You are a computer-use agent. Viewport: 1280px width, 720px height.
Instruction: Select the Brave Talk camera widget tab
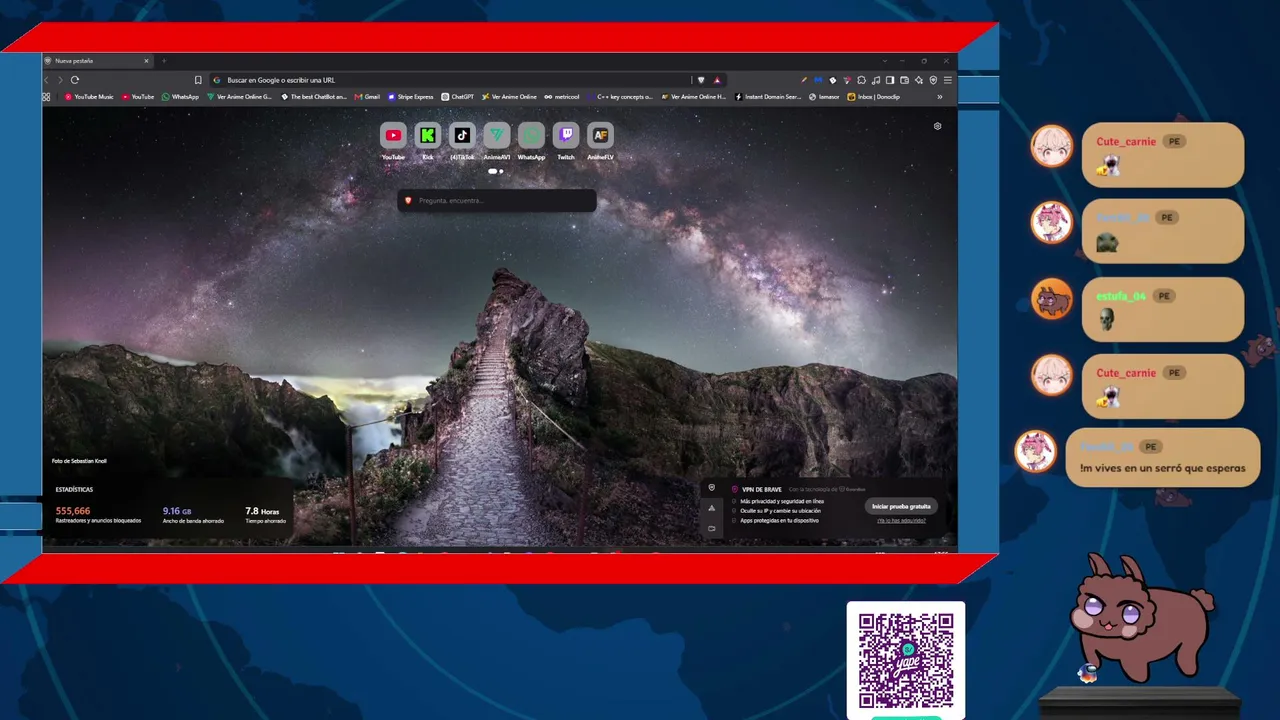coord(712,528)
